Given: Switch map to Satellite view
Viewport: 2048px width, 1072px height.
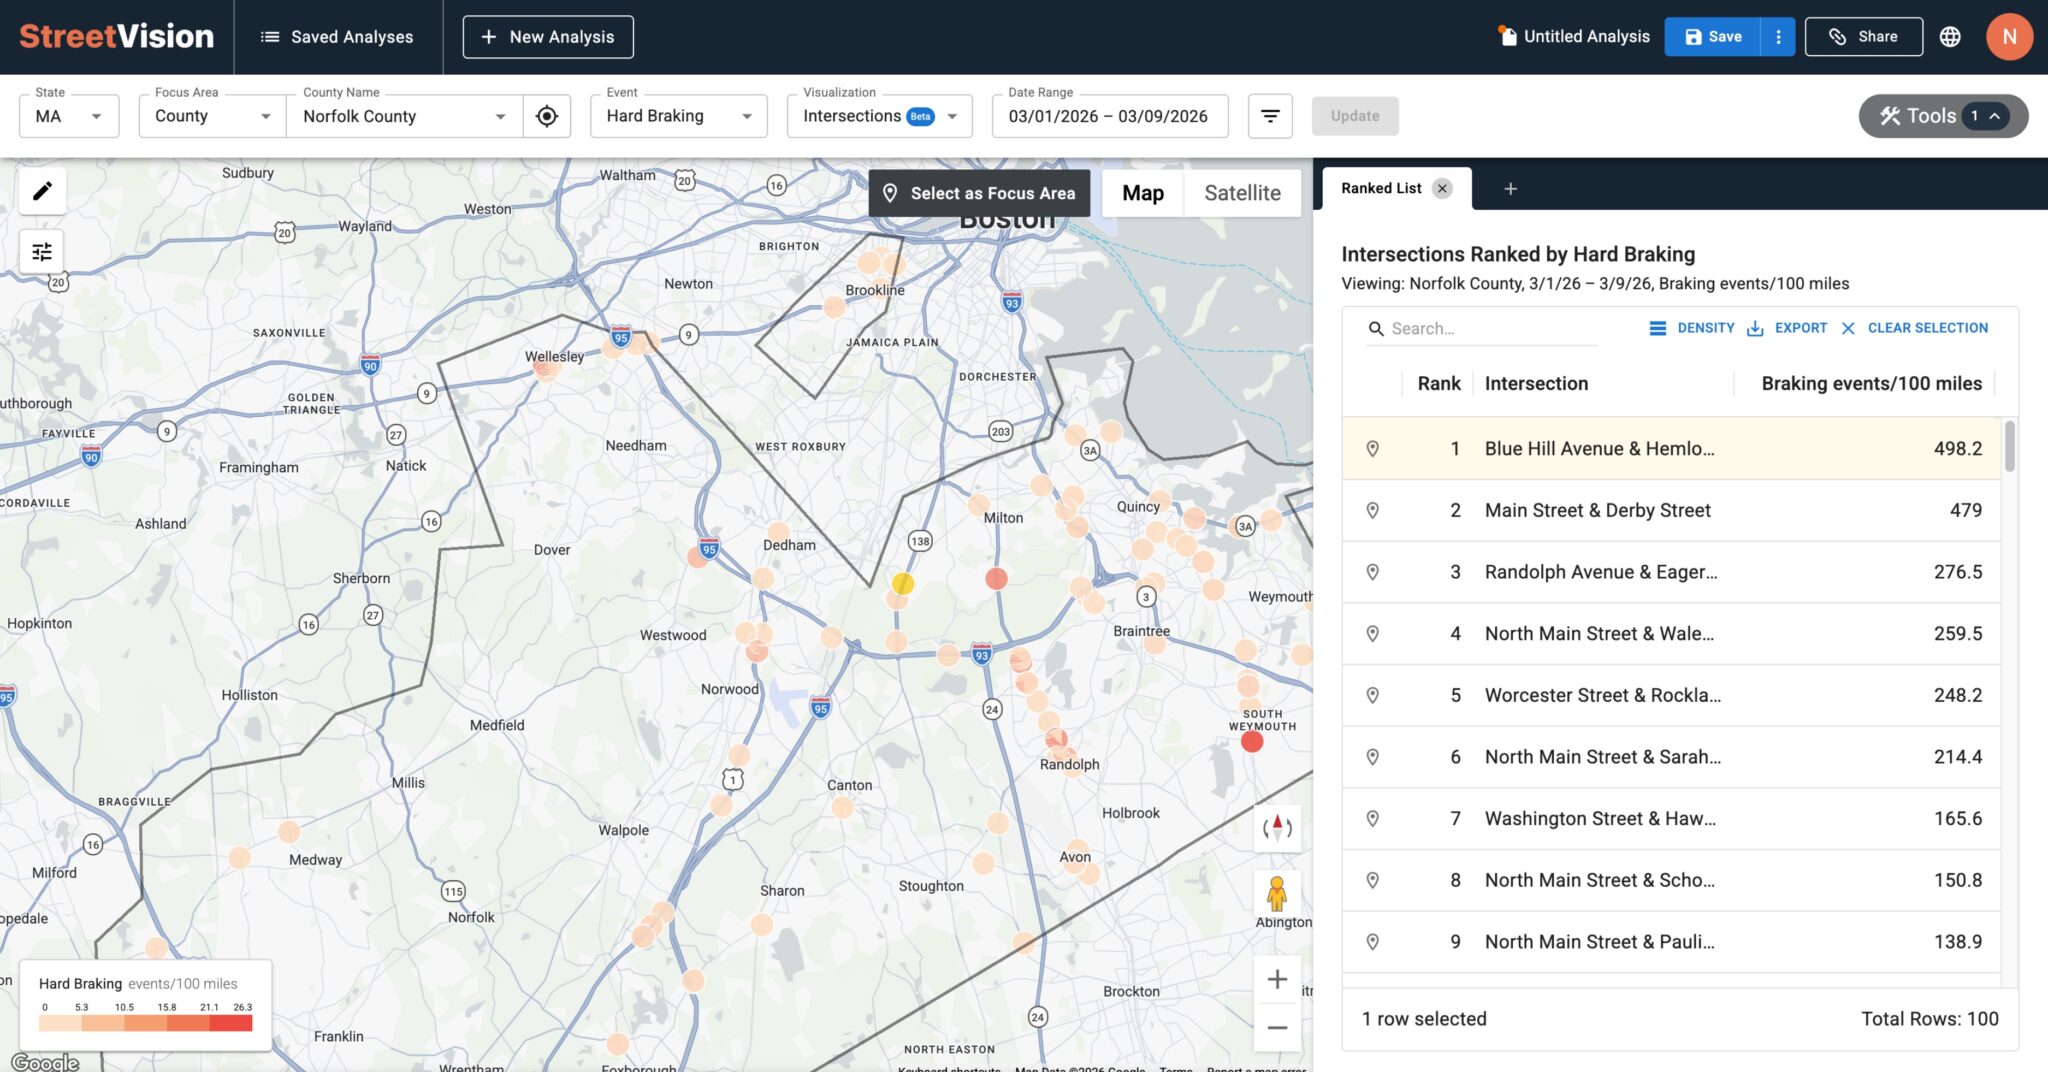Looking at the screenshot, I should click(1241, 193).
